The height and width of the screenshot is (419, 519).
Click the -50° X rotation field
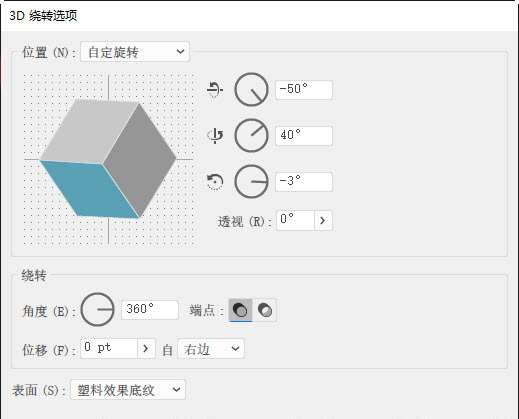click(x=304, y=90)
